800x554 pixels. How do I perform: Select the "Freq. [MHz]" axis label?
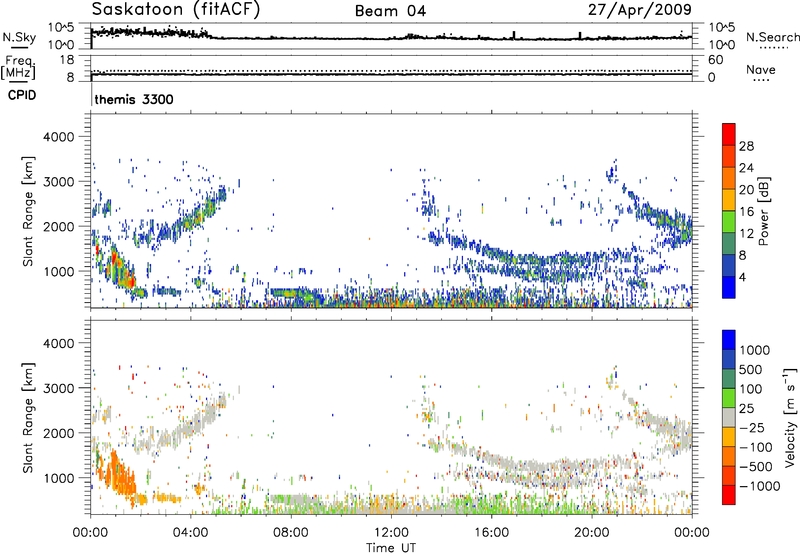tap(18, 67)
